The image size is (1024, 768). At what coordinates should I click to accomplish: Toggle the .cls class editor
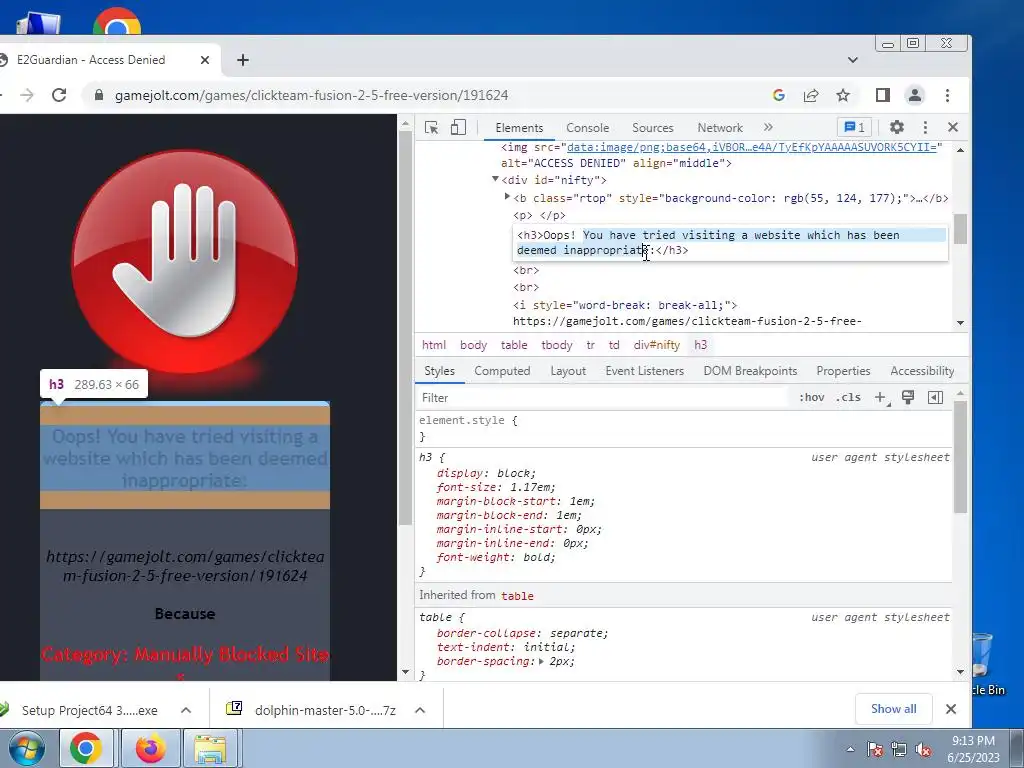(x=848, y=398)
